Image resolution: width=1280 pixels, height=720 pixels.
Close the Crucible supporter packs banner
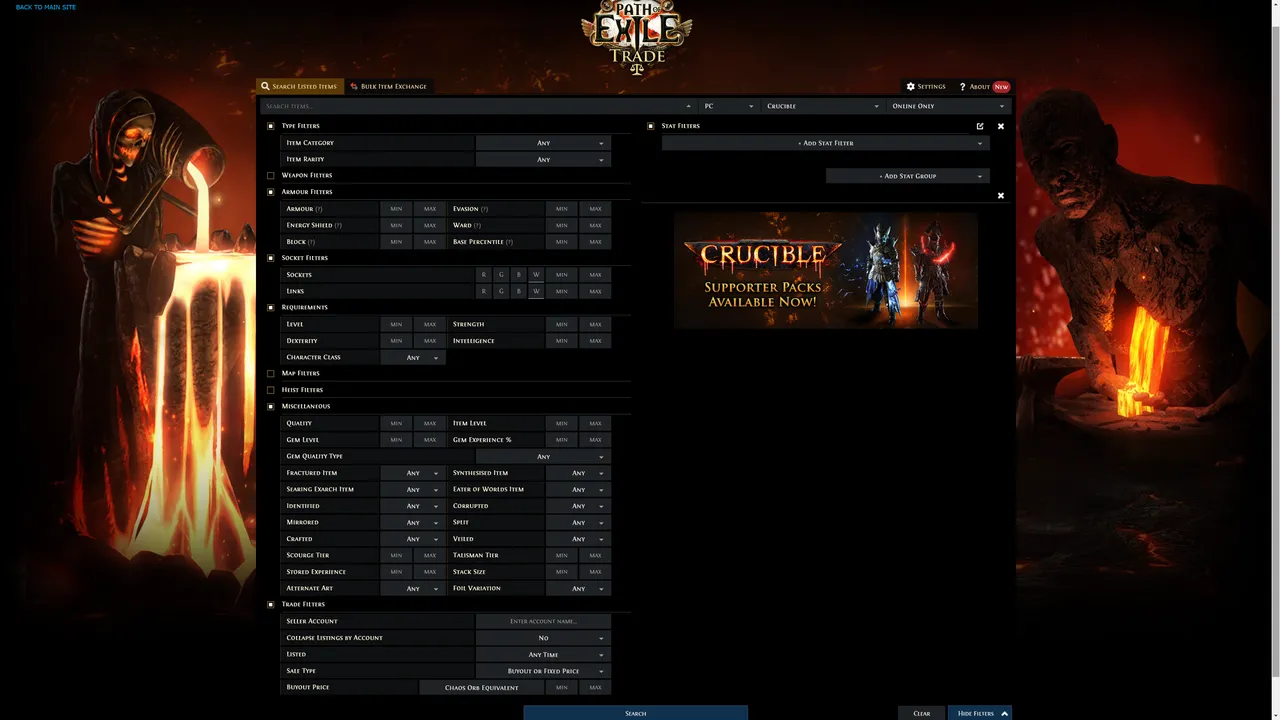1001,195
